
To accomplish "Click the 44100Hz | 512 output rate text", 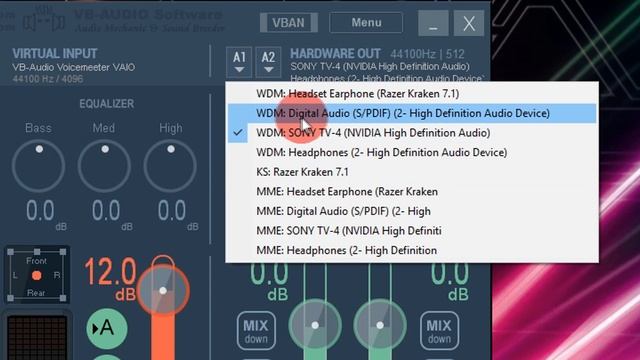I will (x=427, y=54).
